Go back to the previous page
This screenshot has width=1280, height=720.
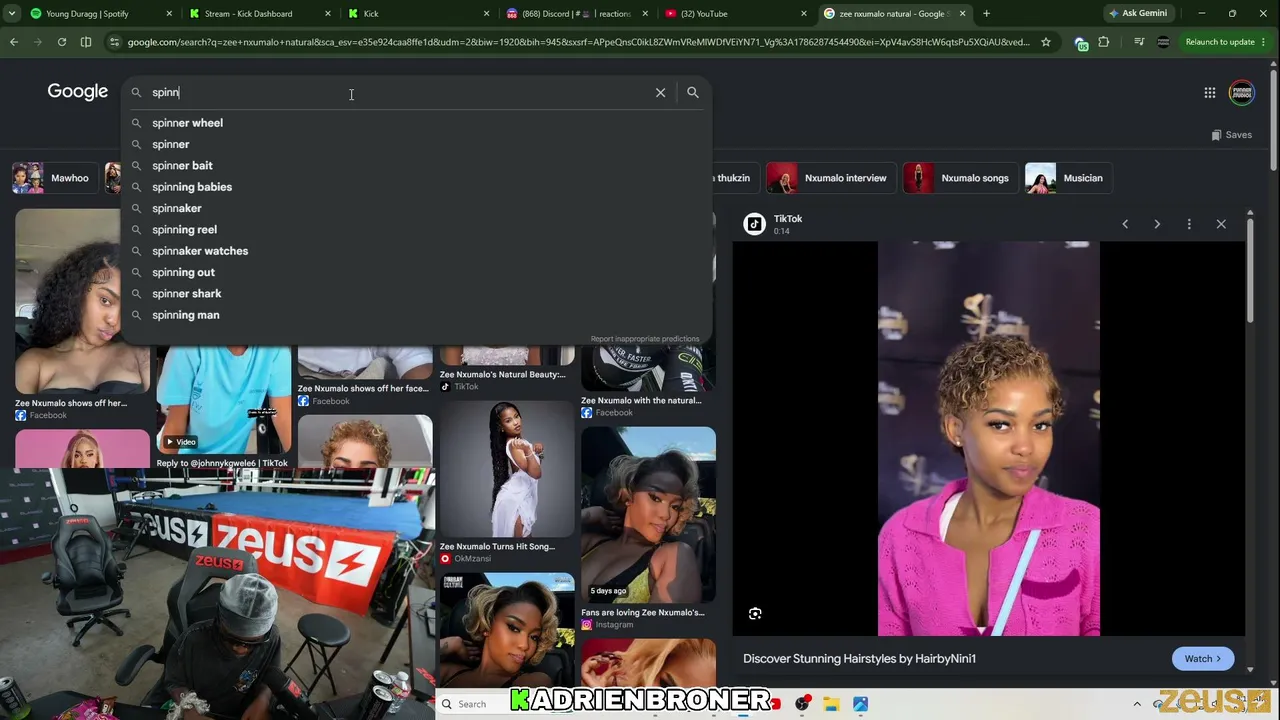[x=14, y=42]
